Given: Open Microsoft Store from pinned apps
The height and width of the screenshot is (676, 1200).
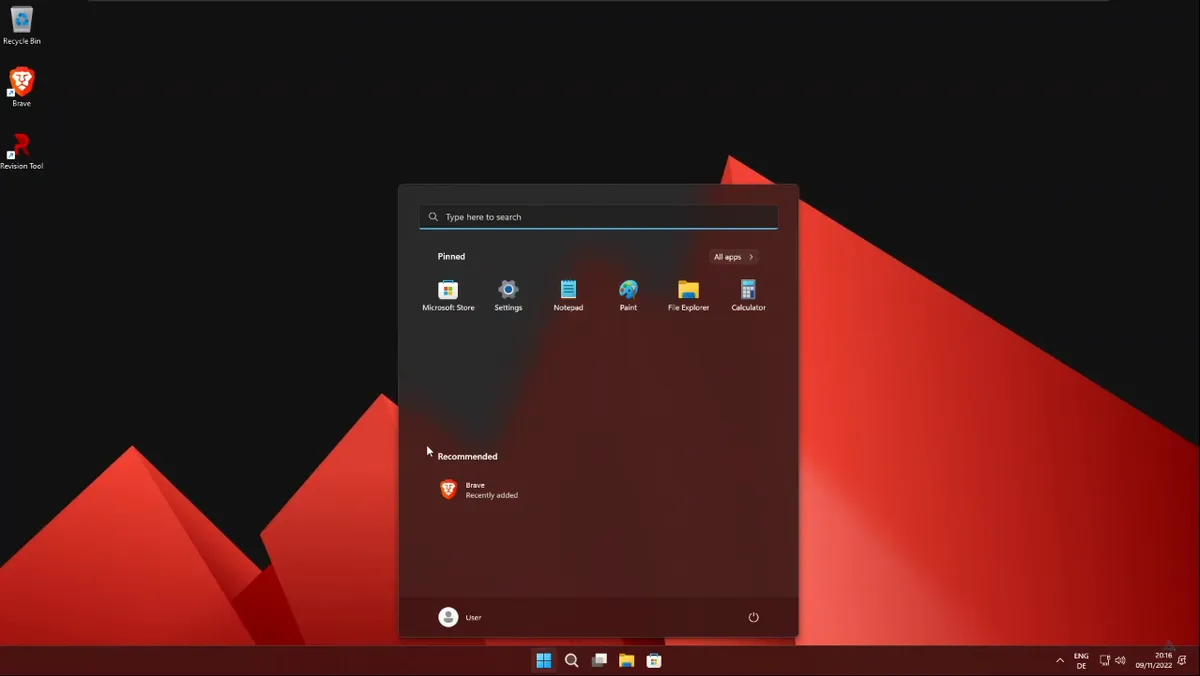Looking at the screenshot, I should click(x=448, y=296).
